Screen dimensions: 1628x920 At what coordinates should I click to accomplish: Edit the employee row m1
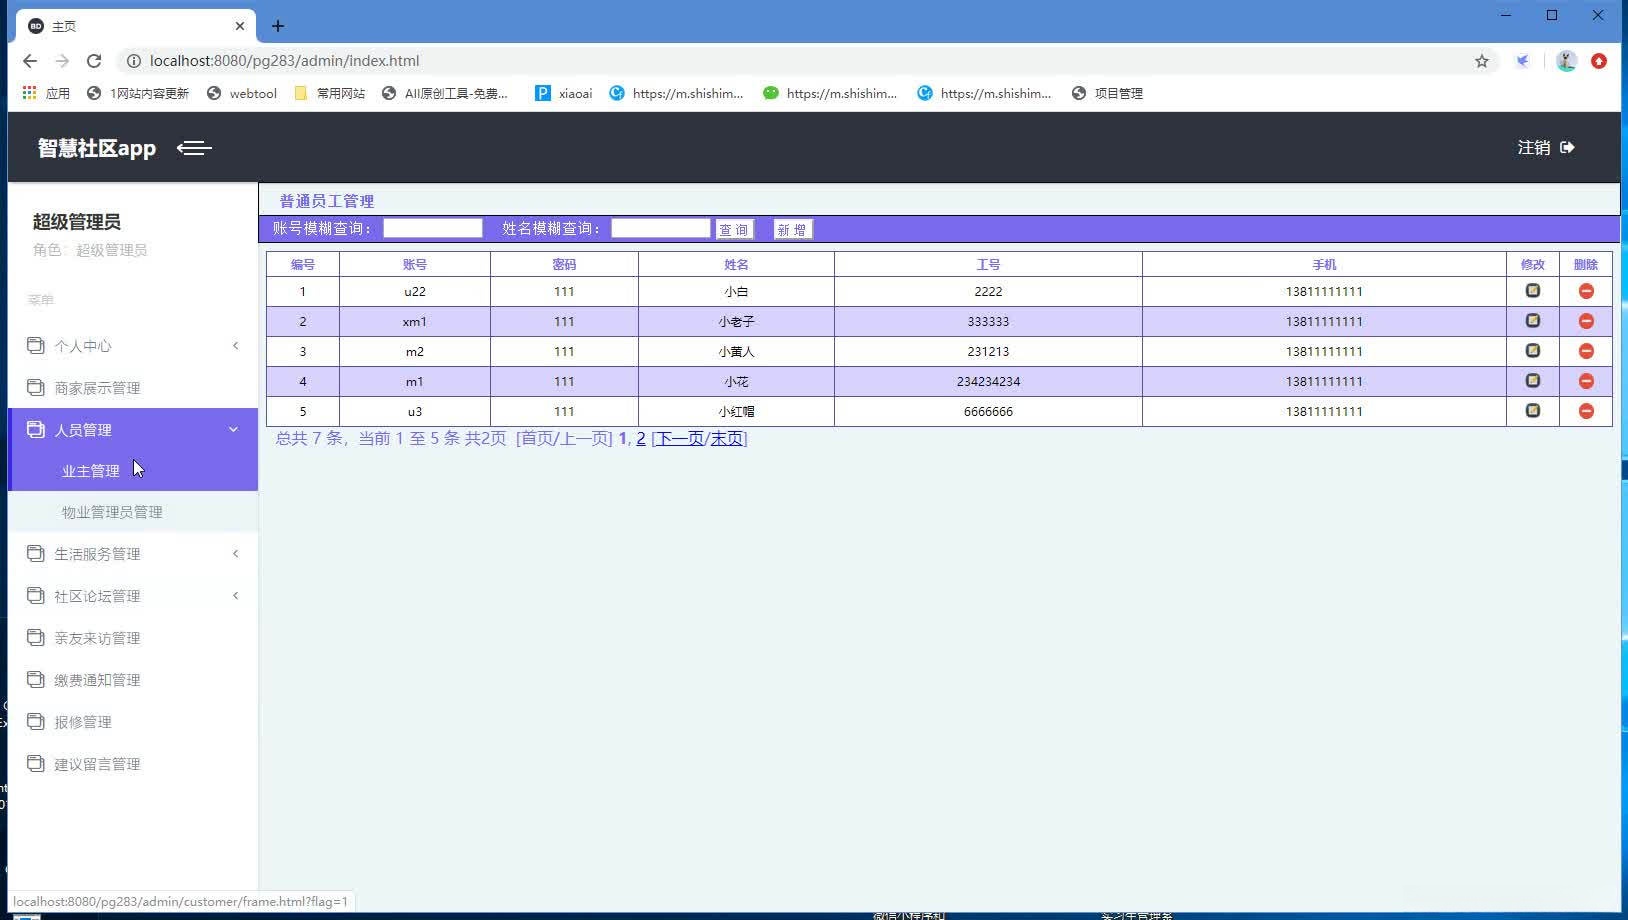click(1532, 381)
